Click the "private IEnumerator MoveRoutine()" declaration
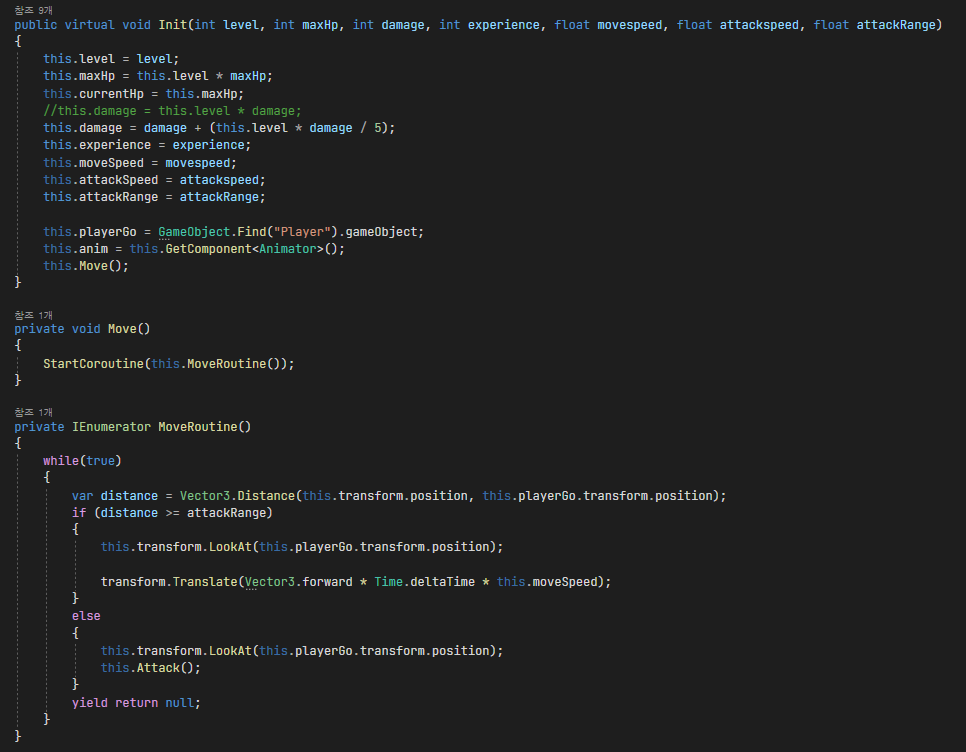This screenshot has width=966, height=752. (132, 427)
